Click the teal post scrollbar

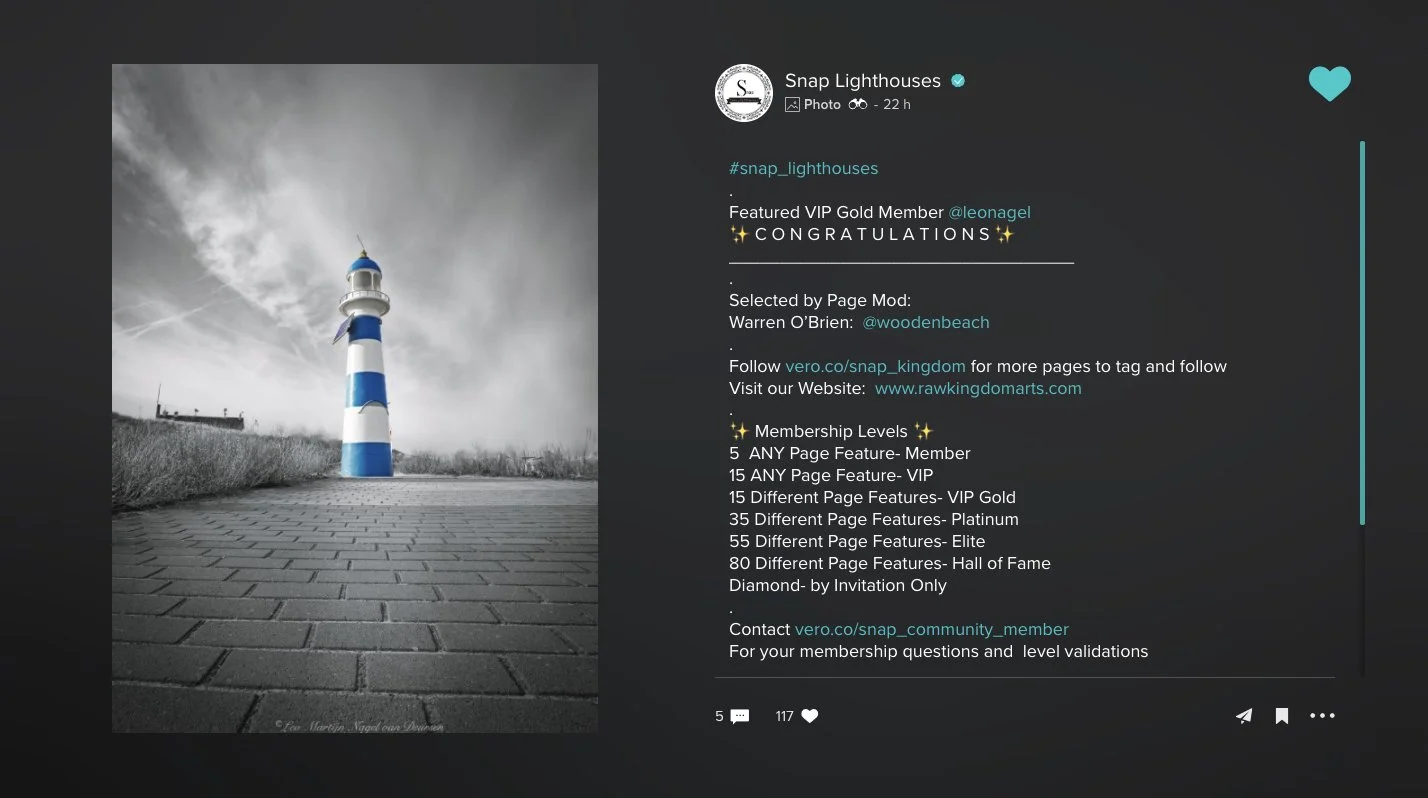point(1362,333)
